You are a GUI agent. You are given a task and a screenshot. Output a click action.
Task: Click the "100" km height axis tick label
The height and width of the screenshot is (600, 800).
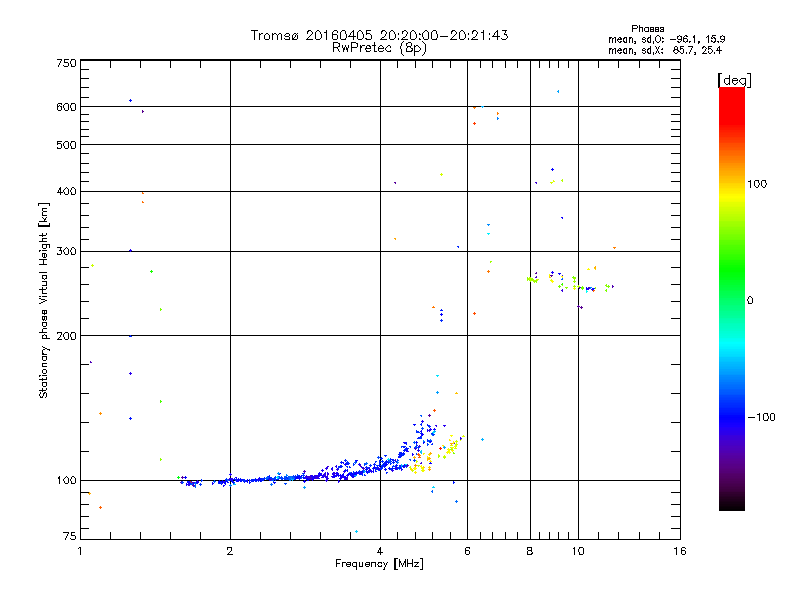(x=66, y=481)
